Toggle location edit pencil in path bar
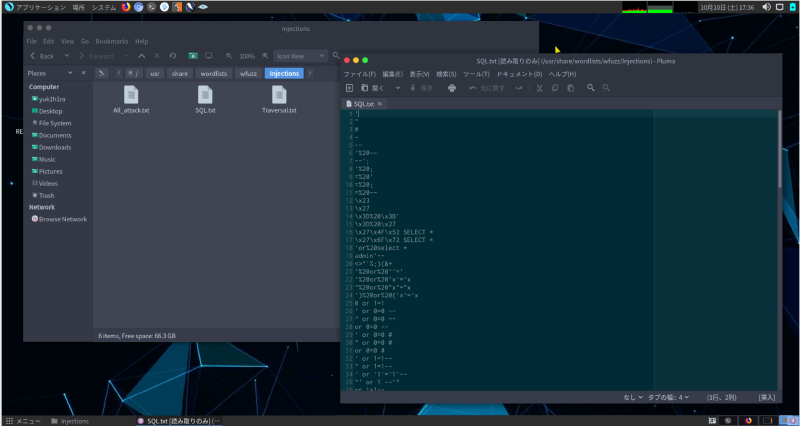The height and width of the screenshot is (426, 800). [103, 73]
